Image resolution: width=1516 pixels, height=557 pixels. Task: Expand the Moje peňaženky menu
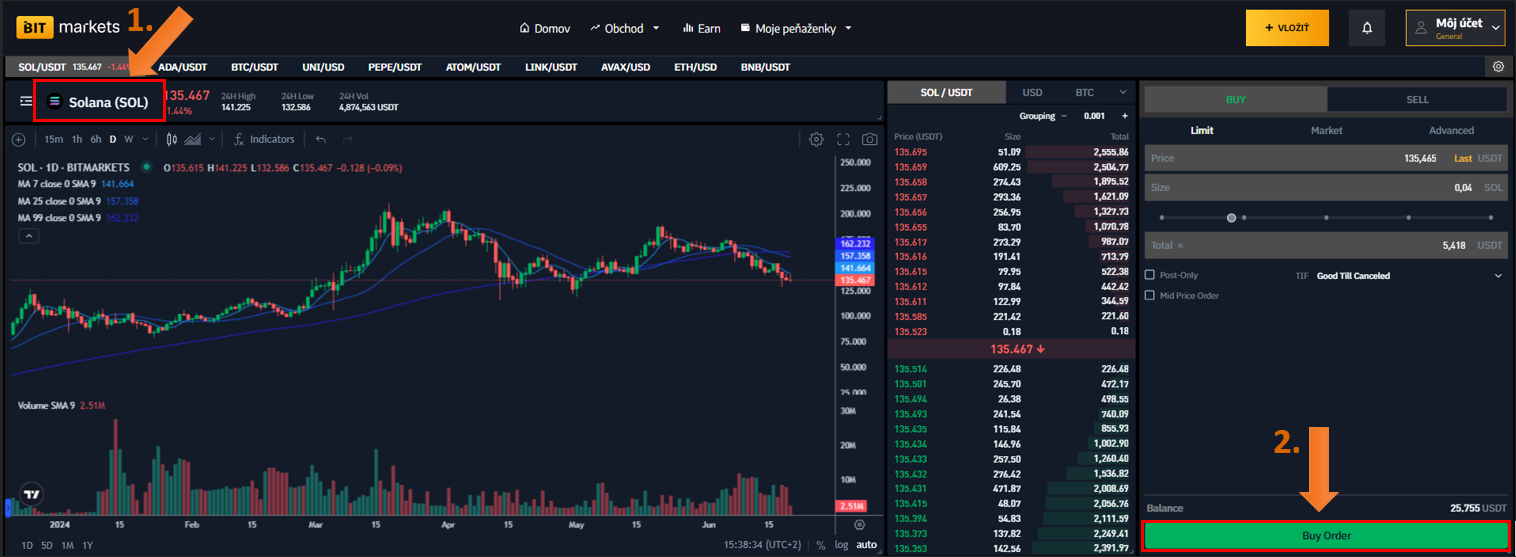(796, 28)
